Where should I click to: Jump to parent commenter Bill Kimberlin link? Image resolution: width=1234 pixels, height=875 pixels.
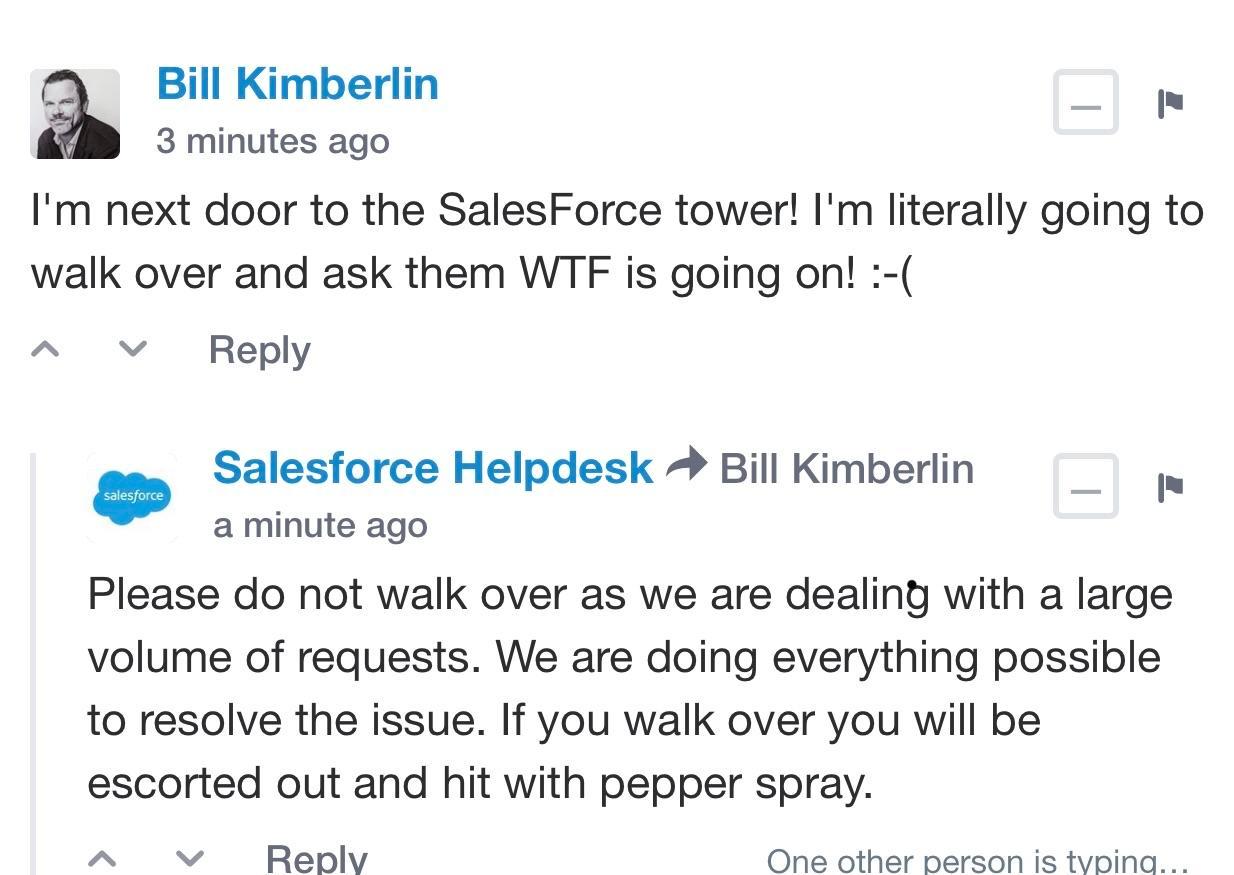[x=846, y=468]
